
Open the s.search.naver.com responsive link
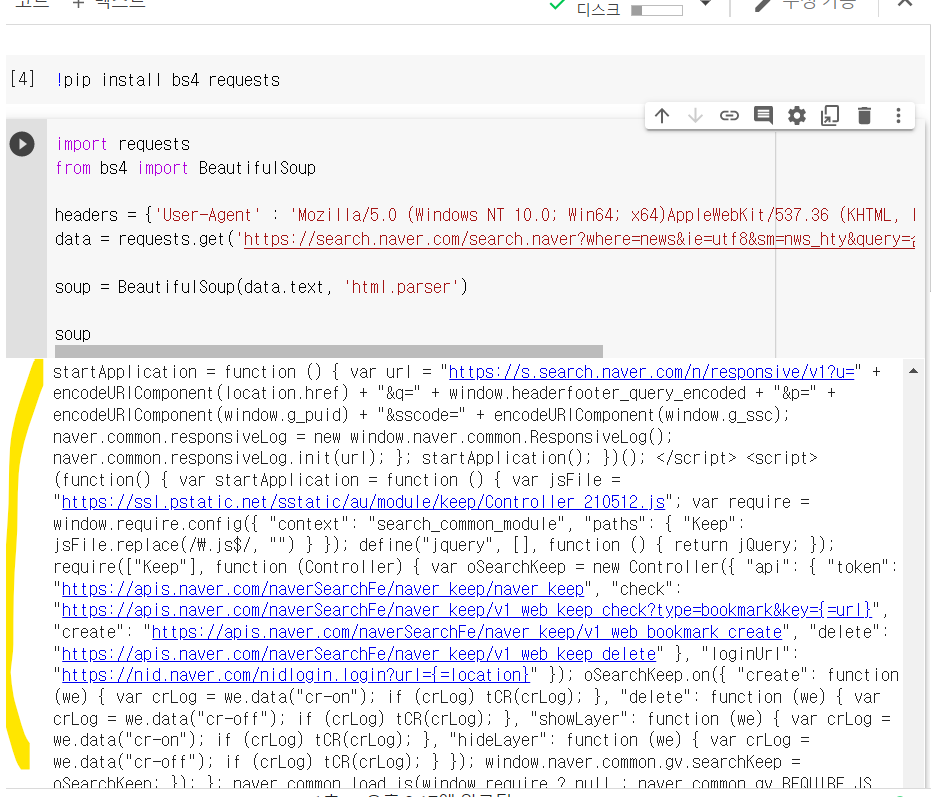pos(651,372)
